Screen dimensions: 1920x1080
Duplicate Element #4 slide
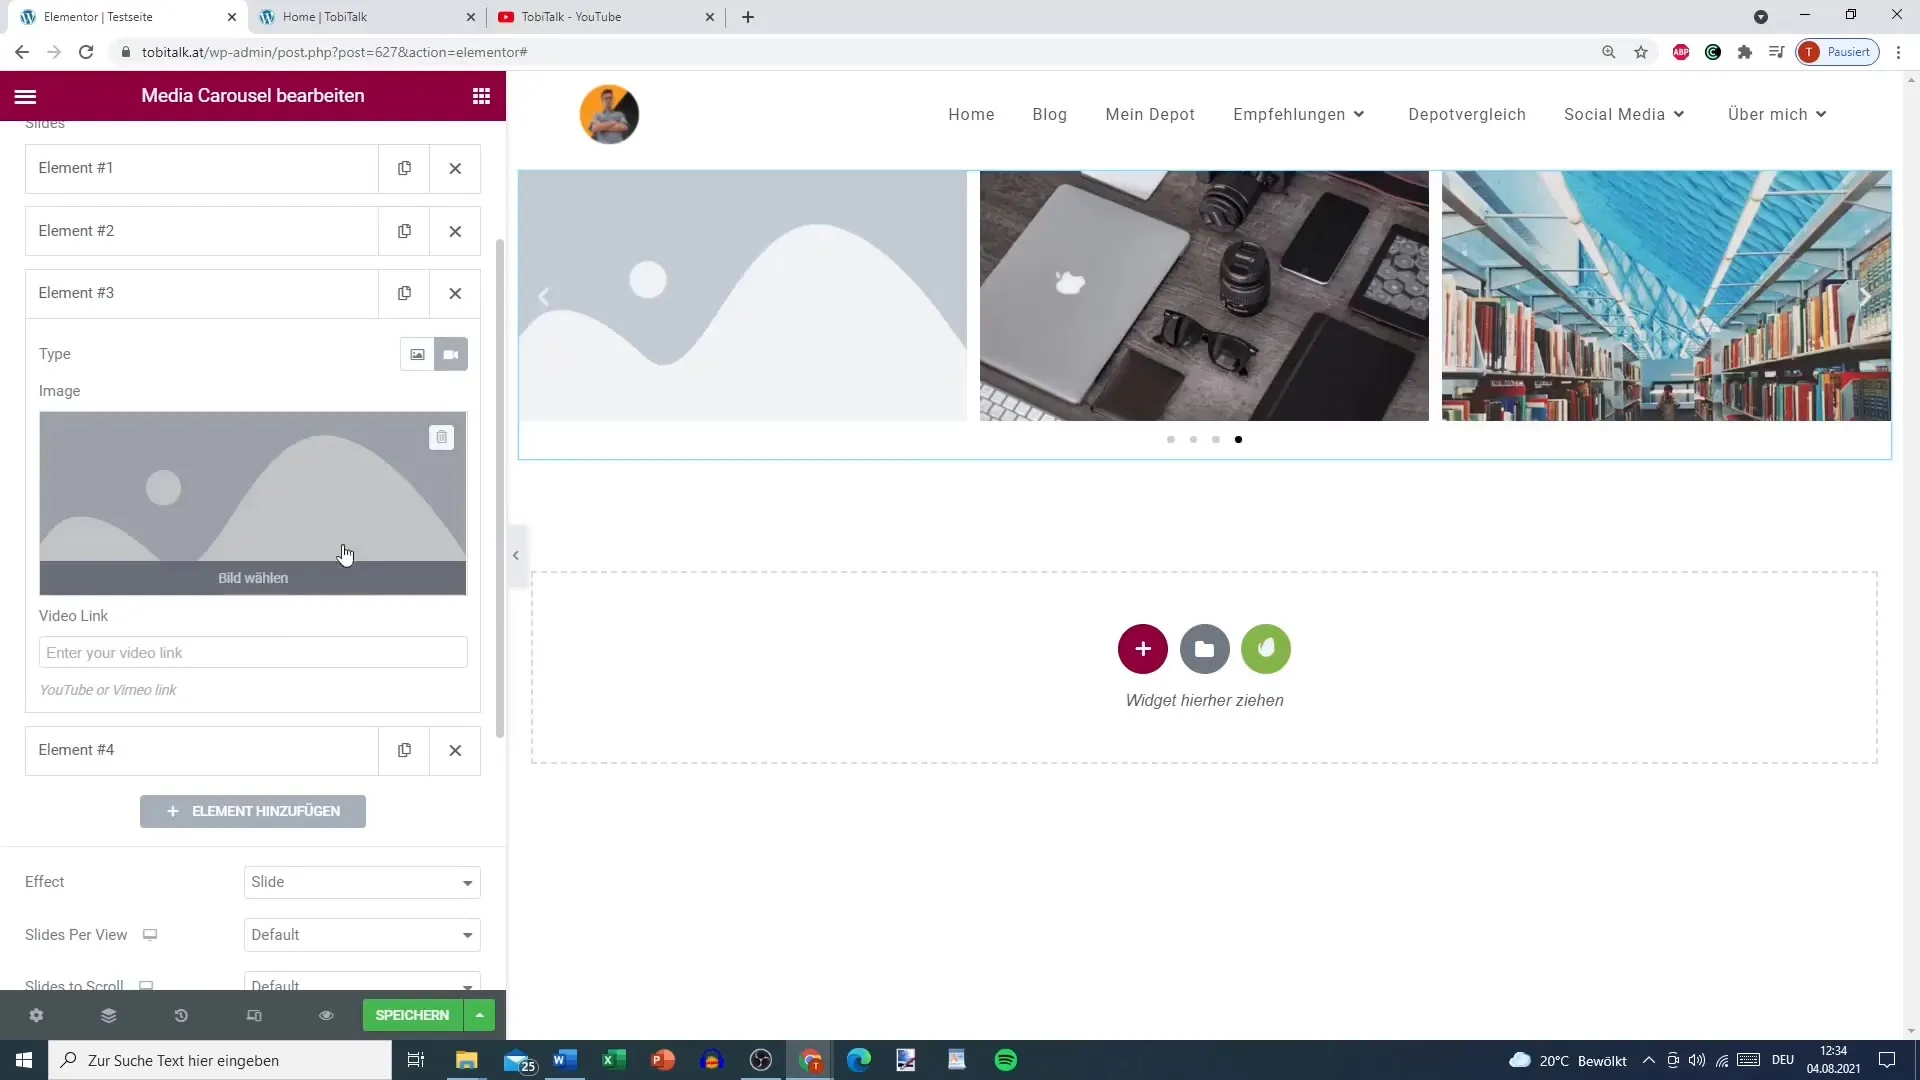coord(404,750)
